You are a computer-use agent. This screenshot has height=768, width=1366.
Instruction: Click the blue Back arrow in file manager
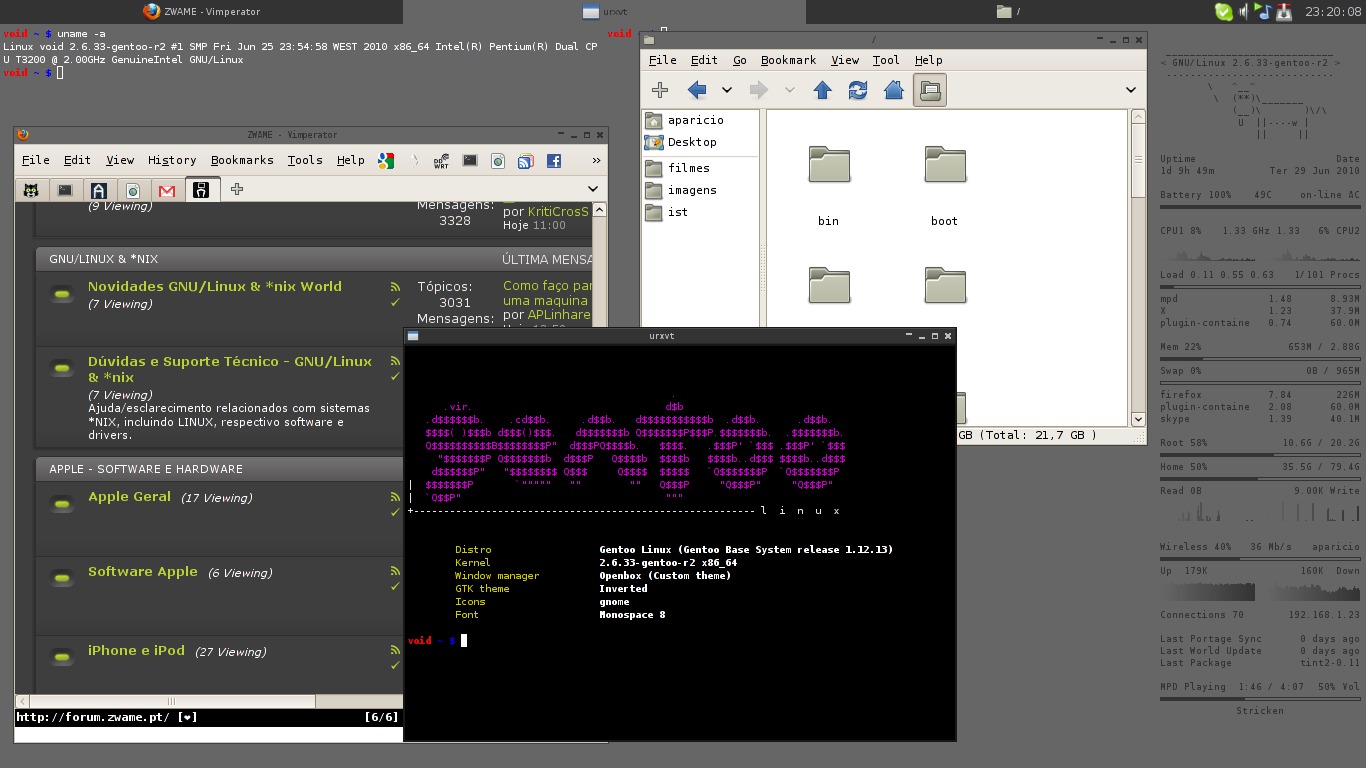click(697, 90)
